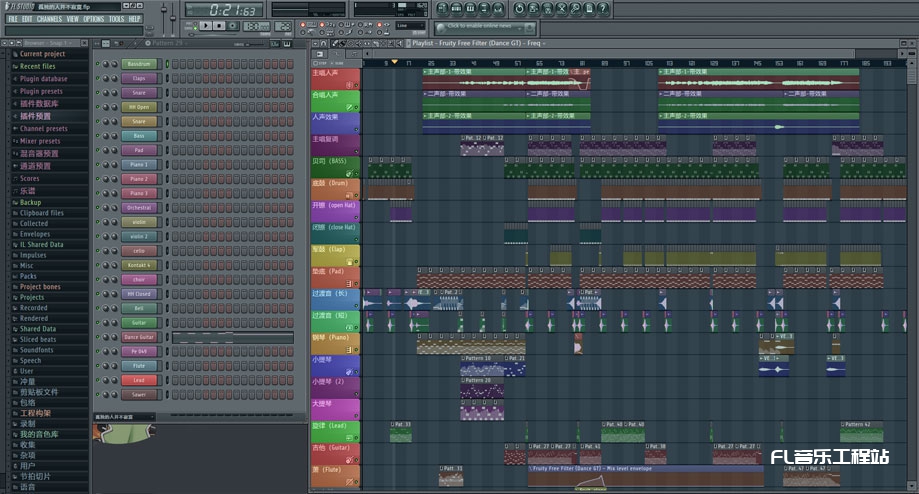Toggle mute LED for HH Open channel

(x=97, y=107)
